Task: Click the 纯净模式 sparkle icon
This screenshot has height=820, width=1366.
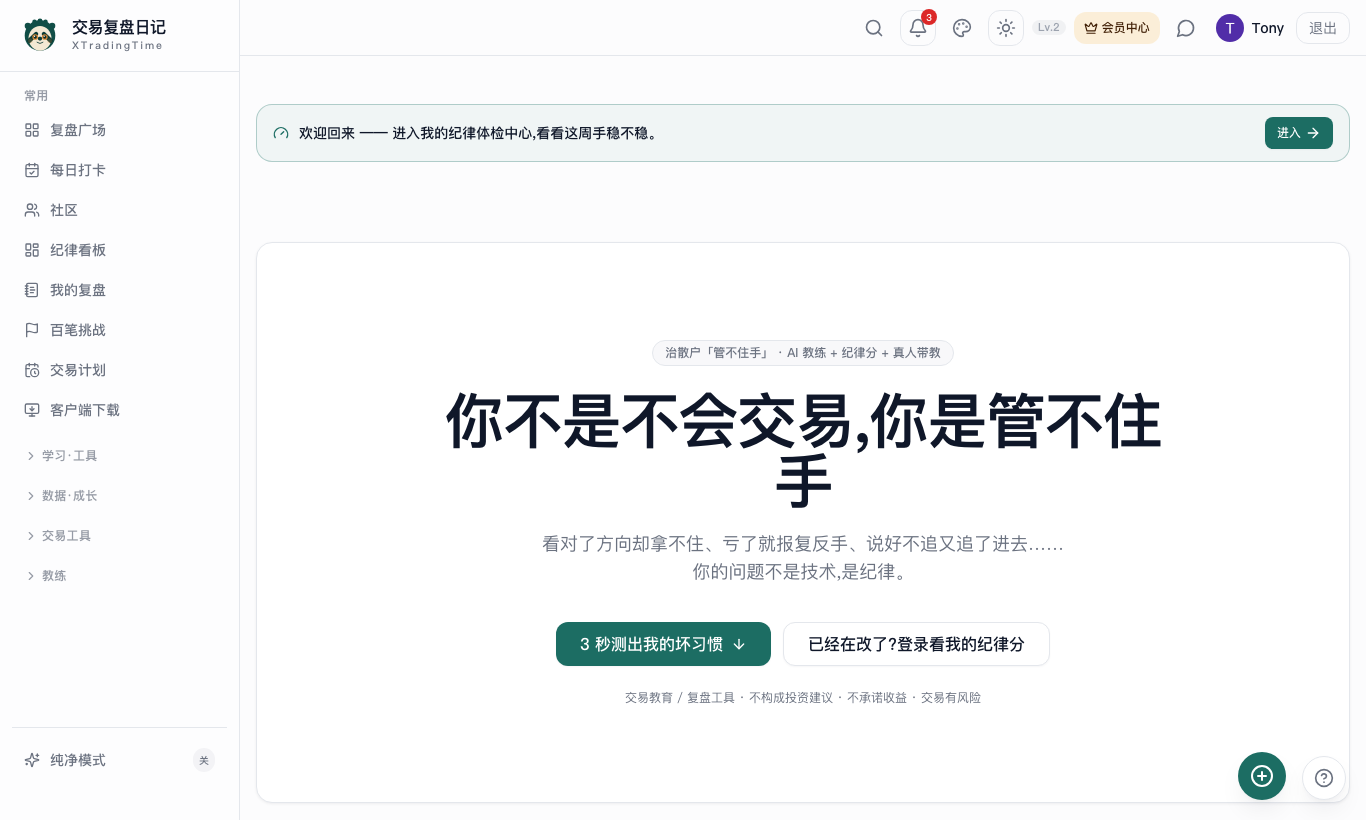Action: click(32, 760)
